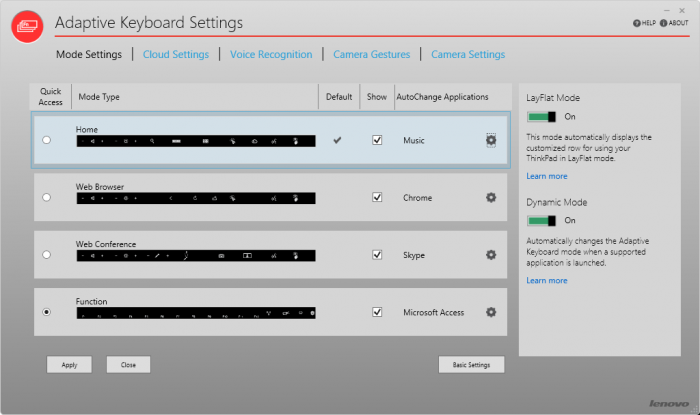Viewport: 700px width, 415px height.
Task: Open settings gear for Home mode
Action: [x=490, y=141]
